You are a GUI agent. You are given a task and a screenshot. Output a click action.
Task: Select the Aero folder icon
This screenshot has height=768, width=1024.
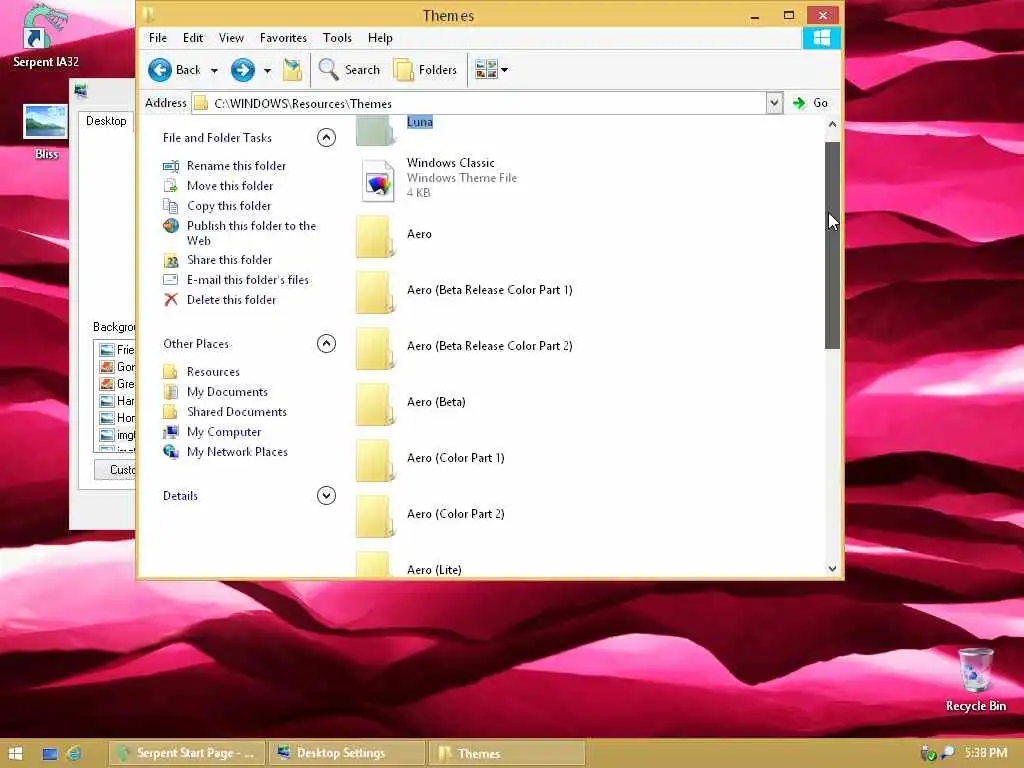376,236
